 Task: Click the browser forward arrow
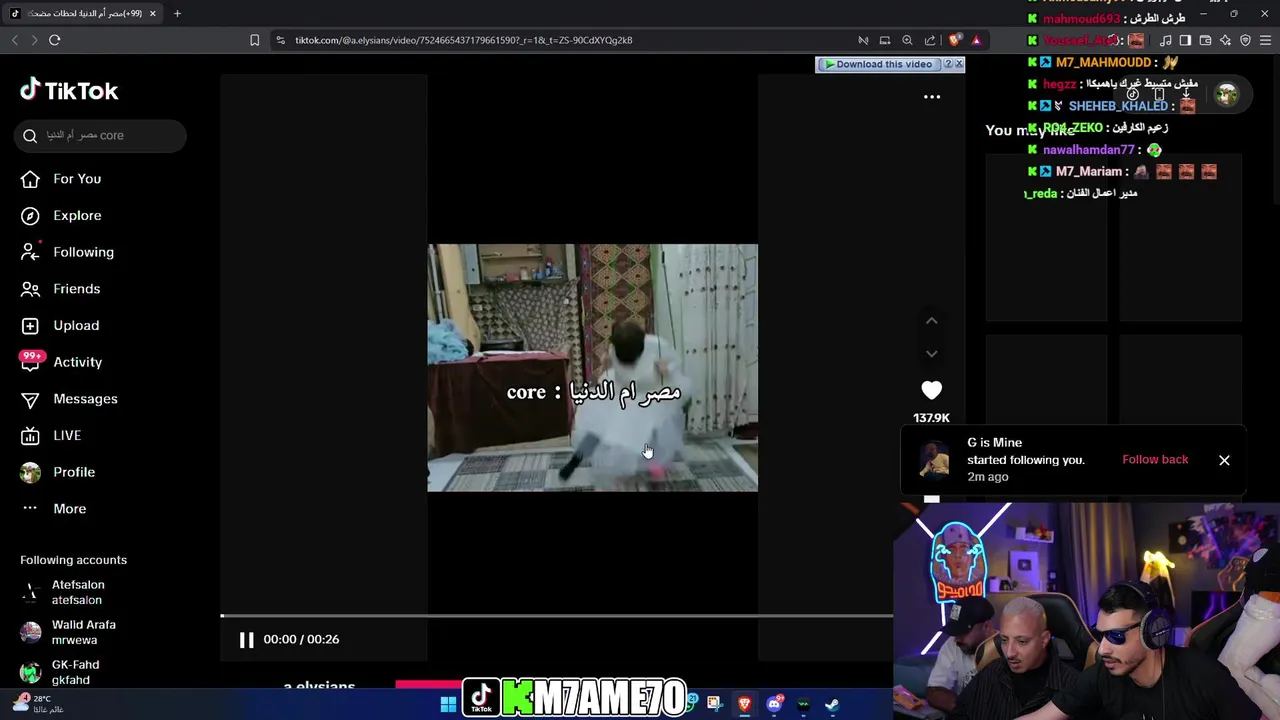34,40
